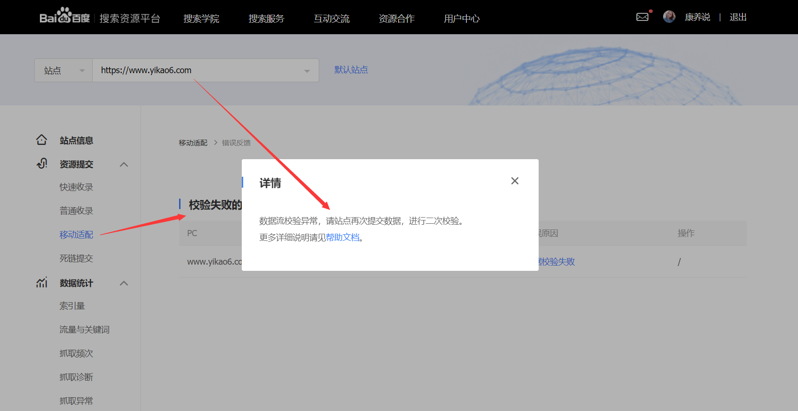798x411 pixels.
Task: Click the 数据统计 chart icon
Action: [42, 283]
